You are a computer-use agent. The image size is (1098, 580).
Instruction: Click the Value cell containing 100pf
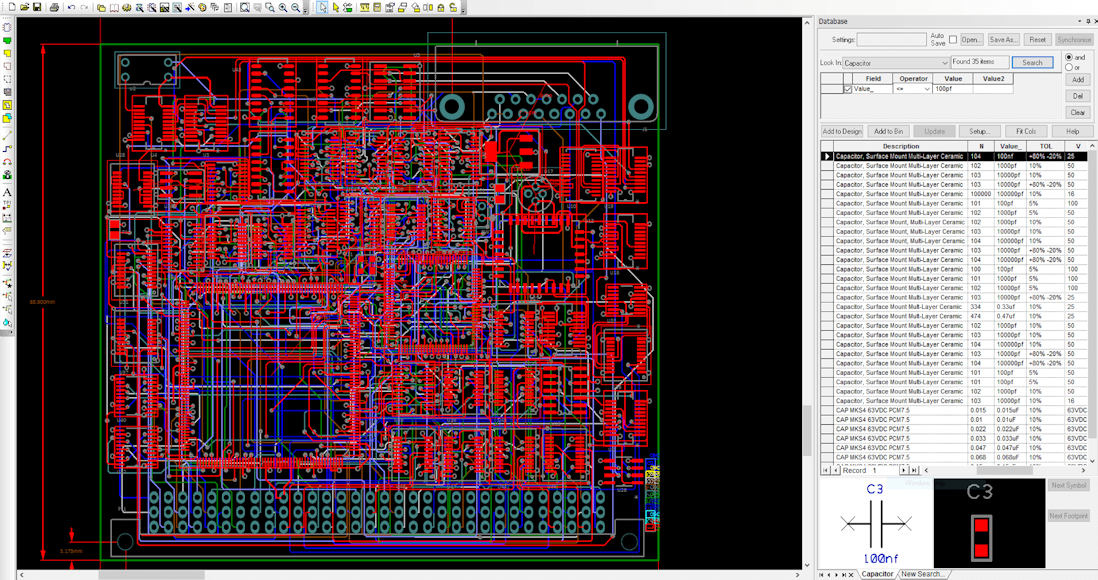pyautogui.click(x=953, y=89)
